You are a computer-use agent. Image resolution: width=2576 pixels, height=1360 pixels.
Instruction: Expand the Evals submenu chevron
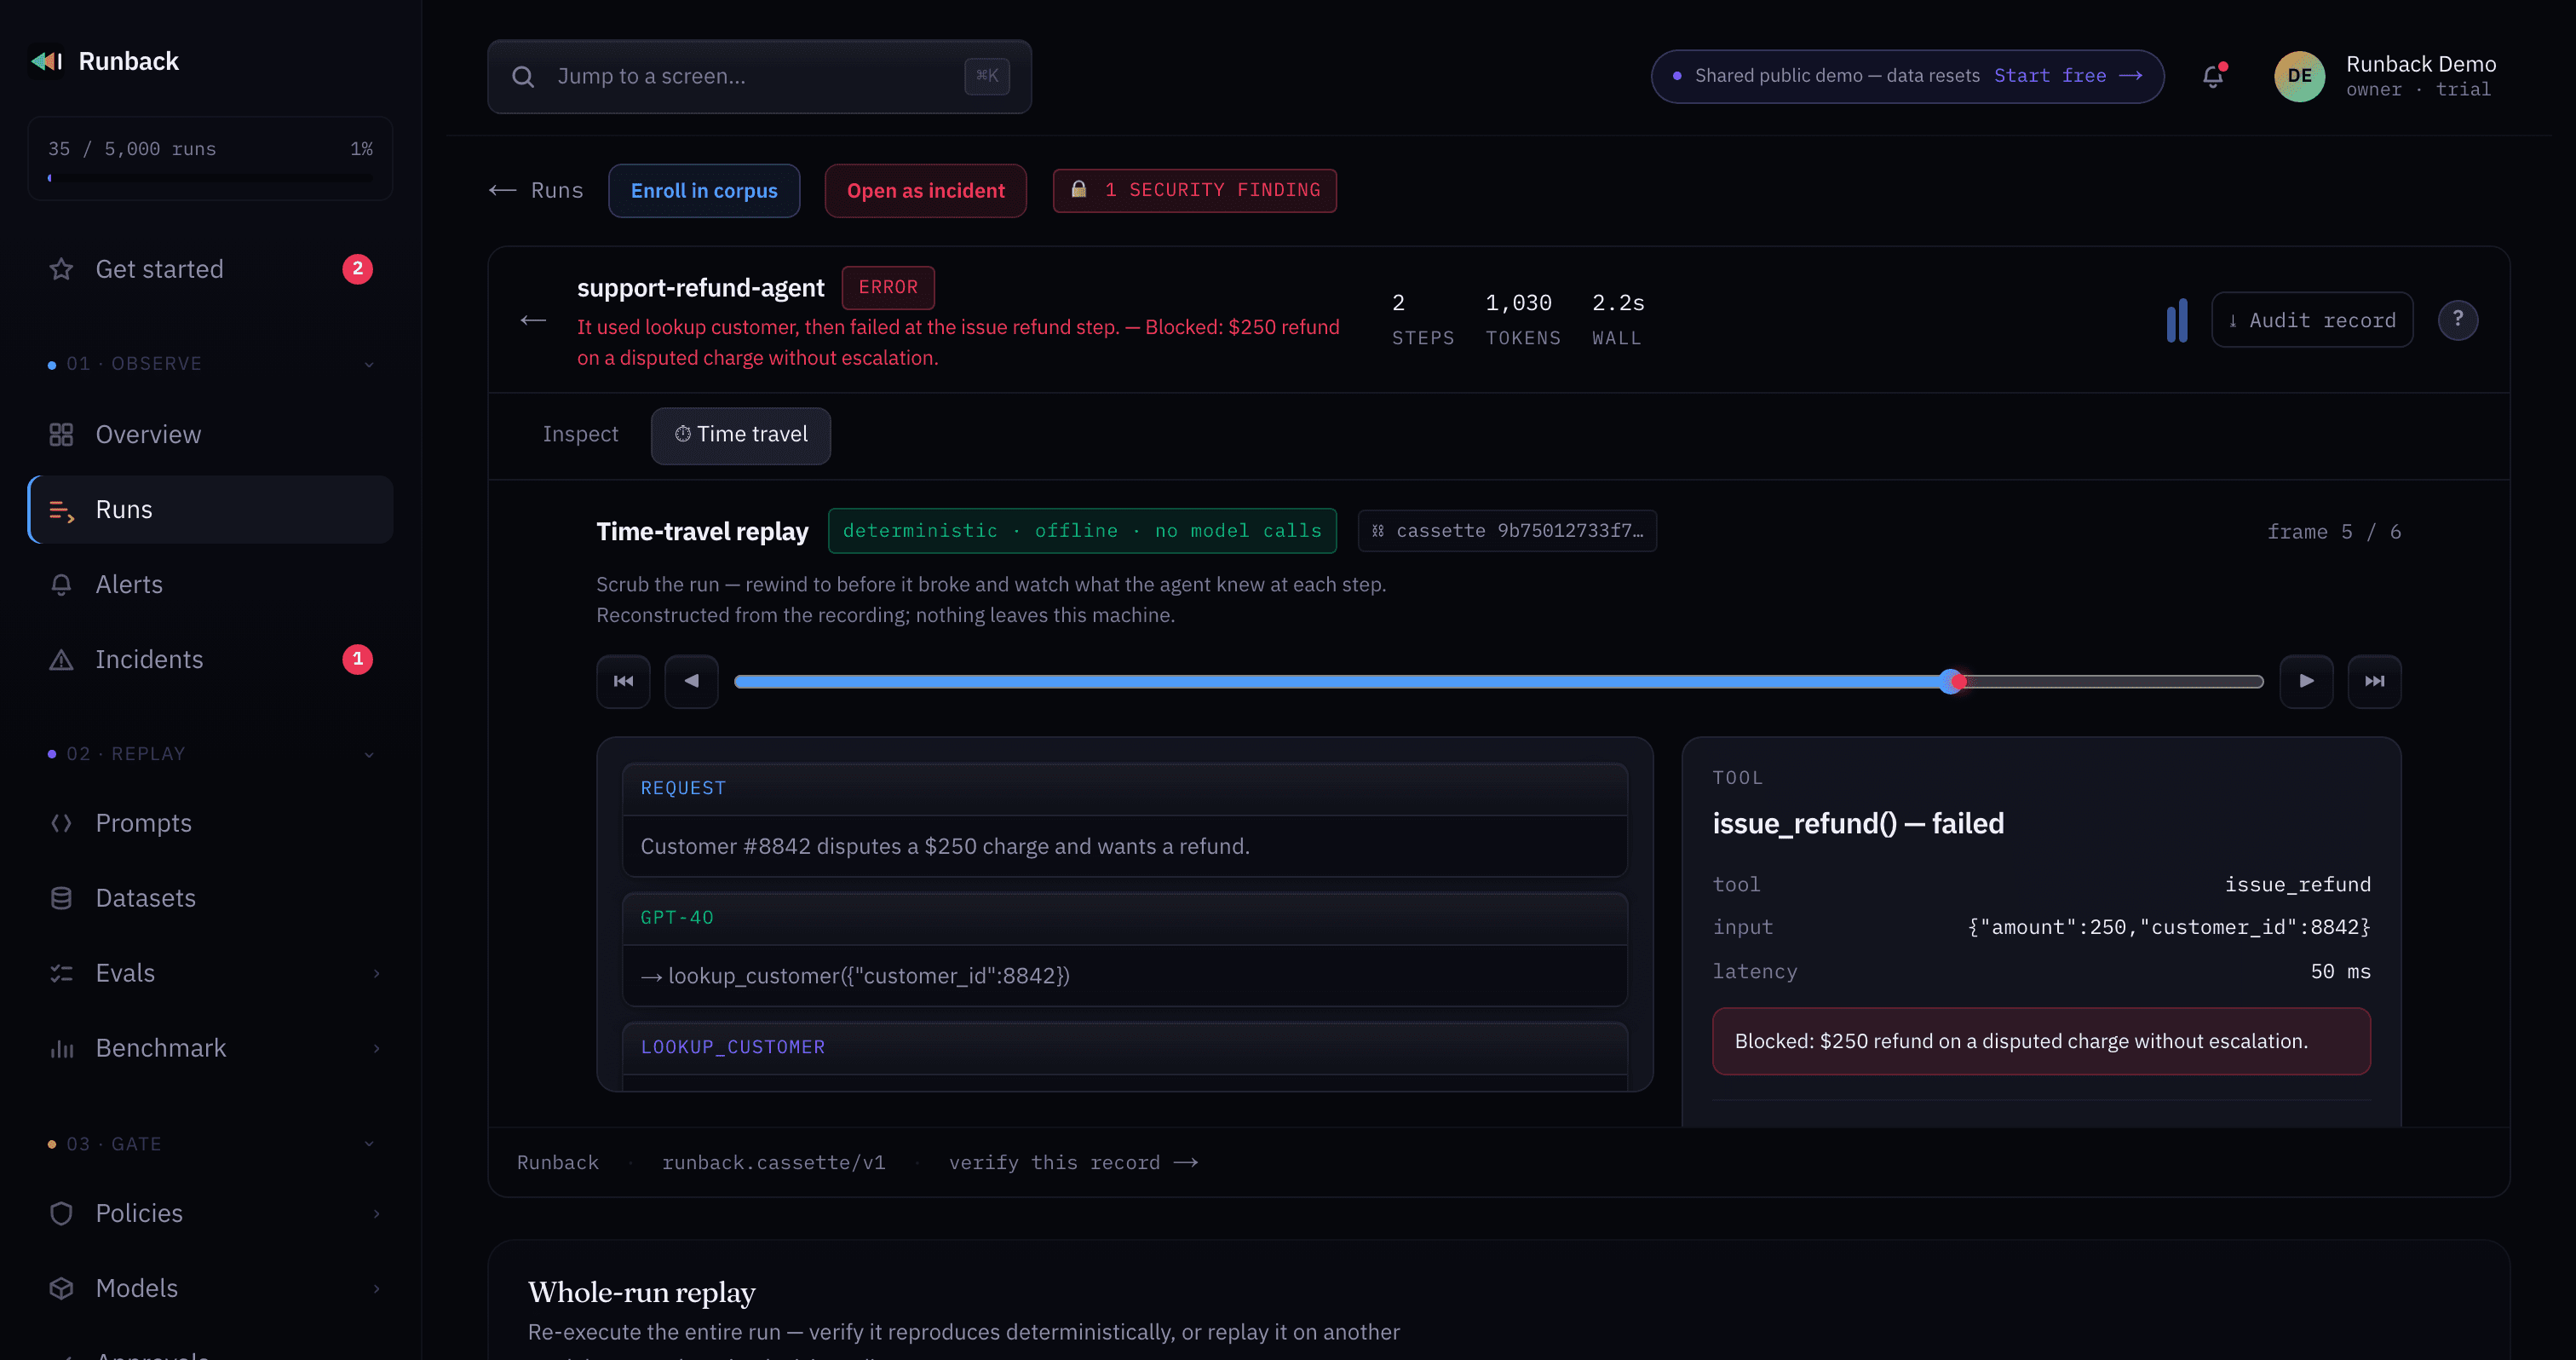click(x=376, y=973)
